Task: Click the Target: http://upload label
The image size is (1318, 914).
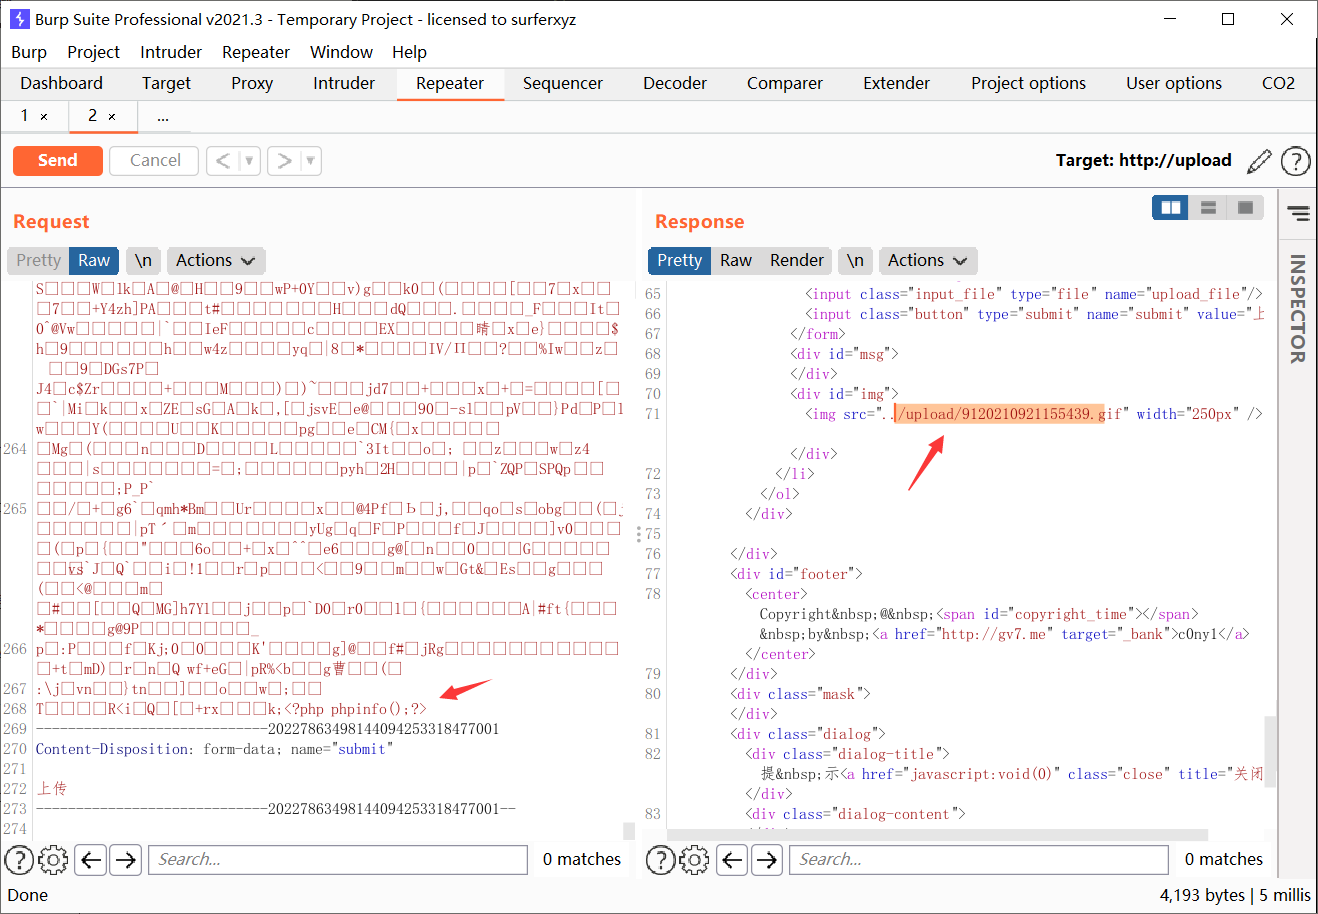Action: (x=1143, y=160)
